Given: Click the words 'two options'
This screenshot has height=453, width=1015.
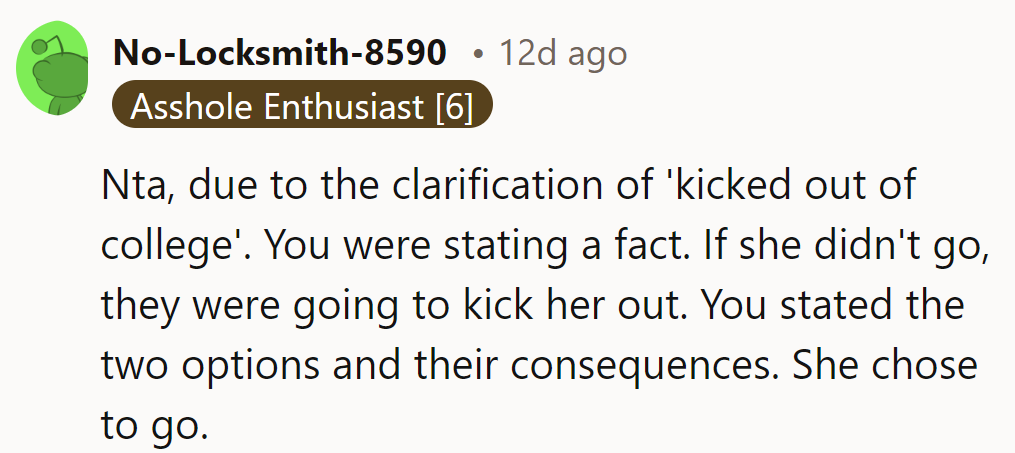Looking at the screenshot, I should [x=208, y=365].
